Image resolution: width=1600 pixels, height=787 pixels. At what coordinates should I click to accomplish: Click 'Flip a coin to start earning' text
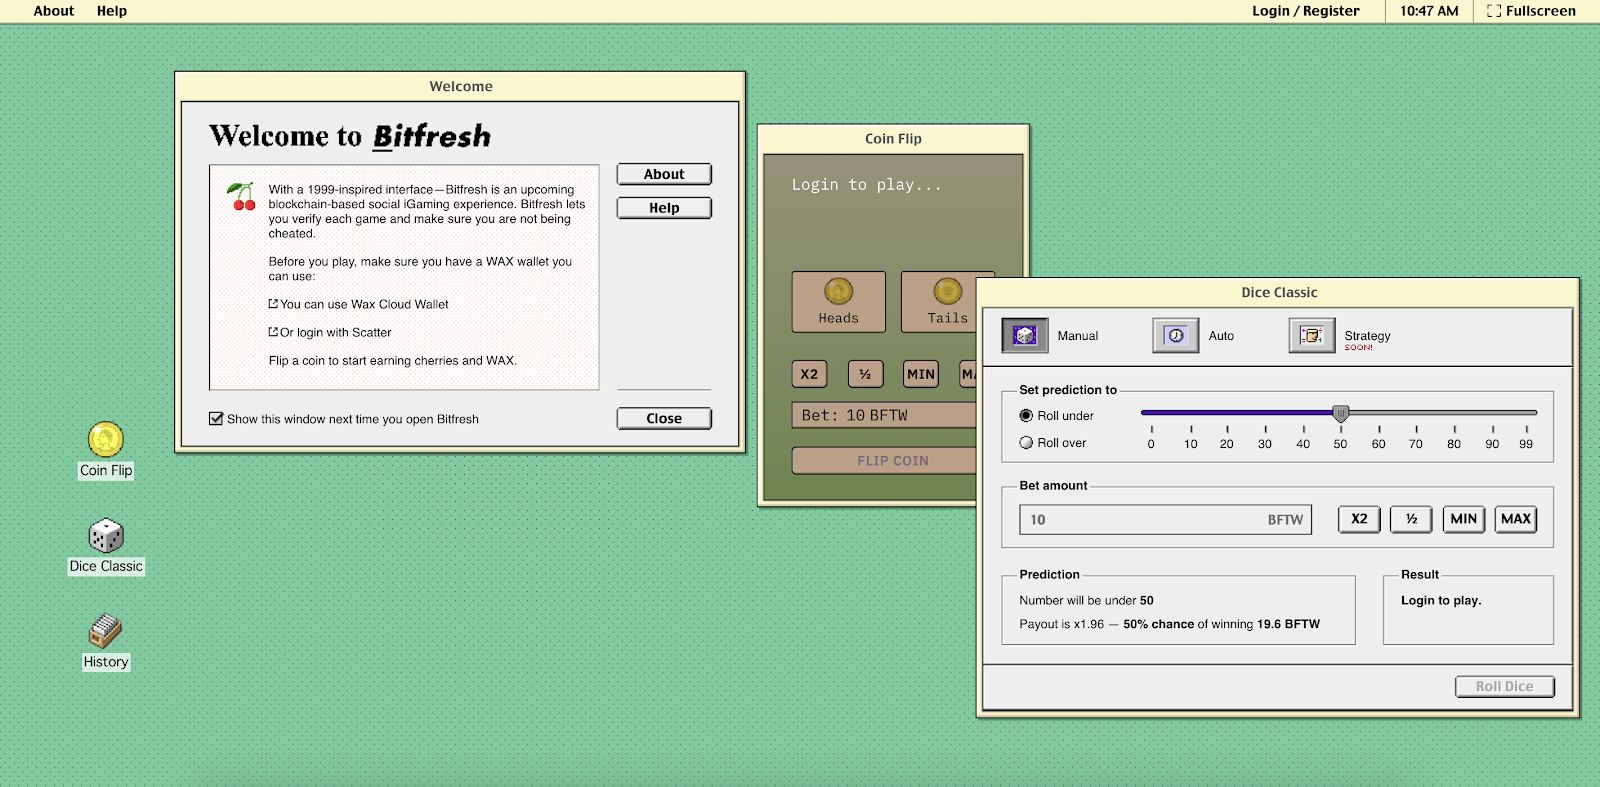pyautogui.click(x=393, y=361)
